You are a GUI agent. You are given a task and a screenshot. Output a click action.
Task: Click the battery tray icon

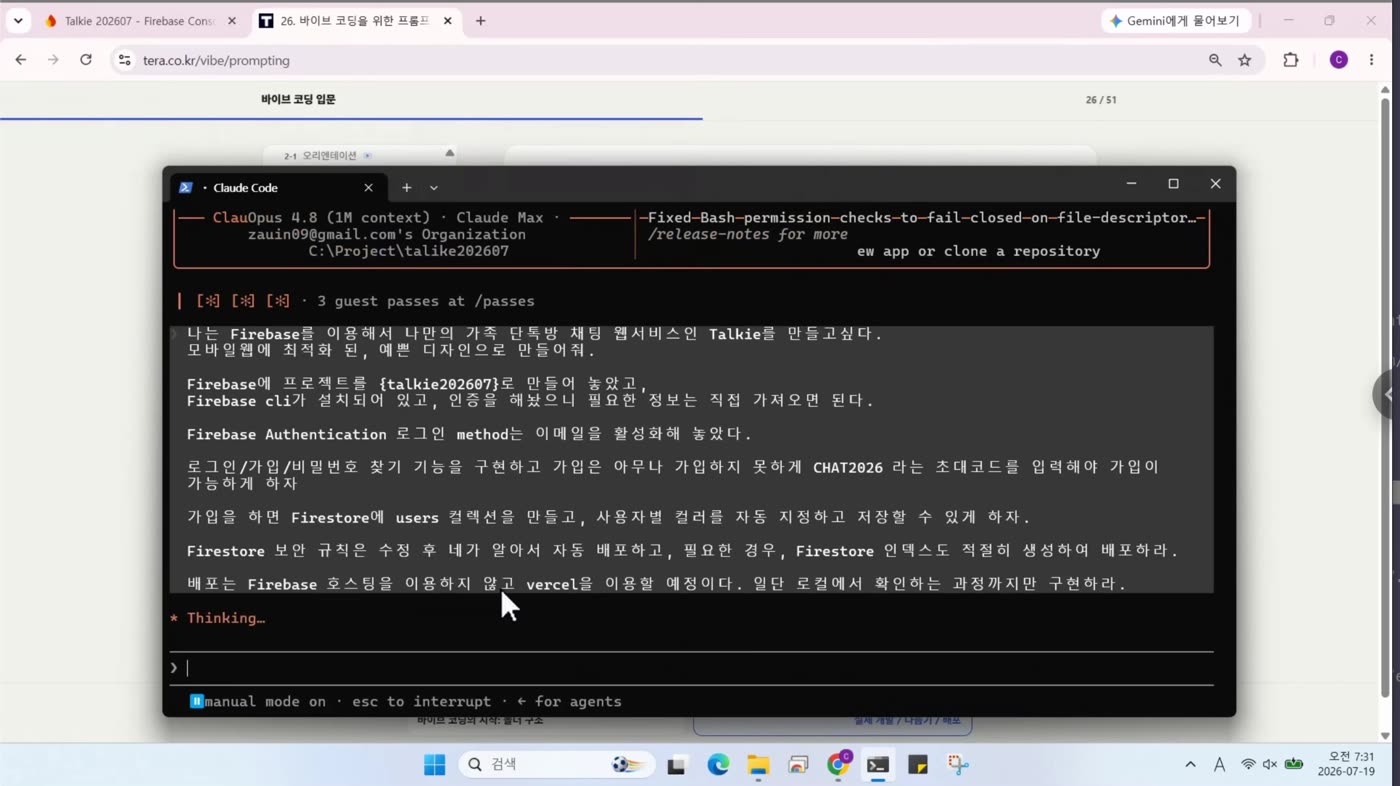tap(1294, 765)
